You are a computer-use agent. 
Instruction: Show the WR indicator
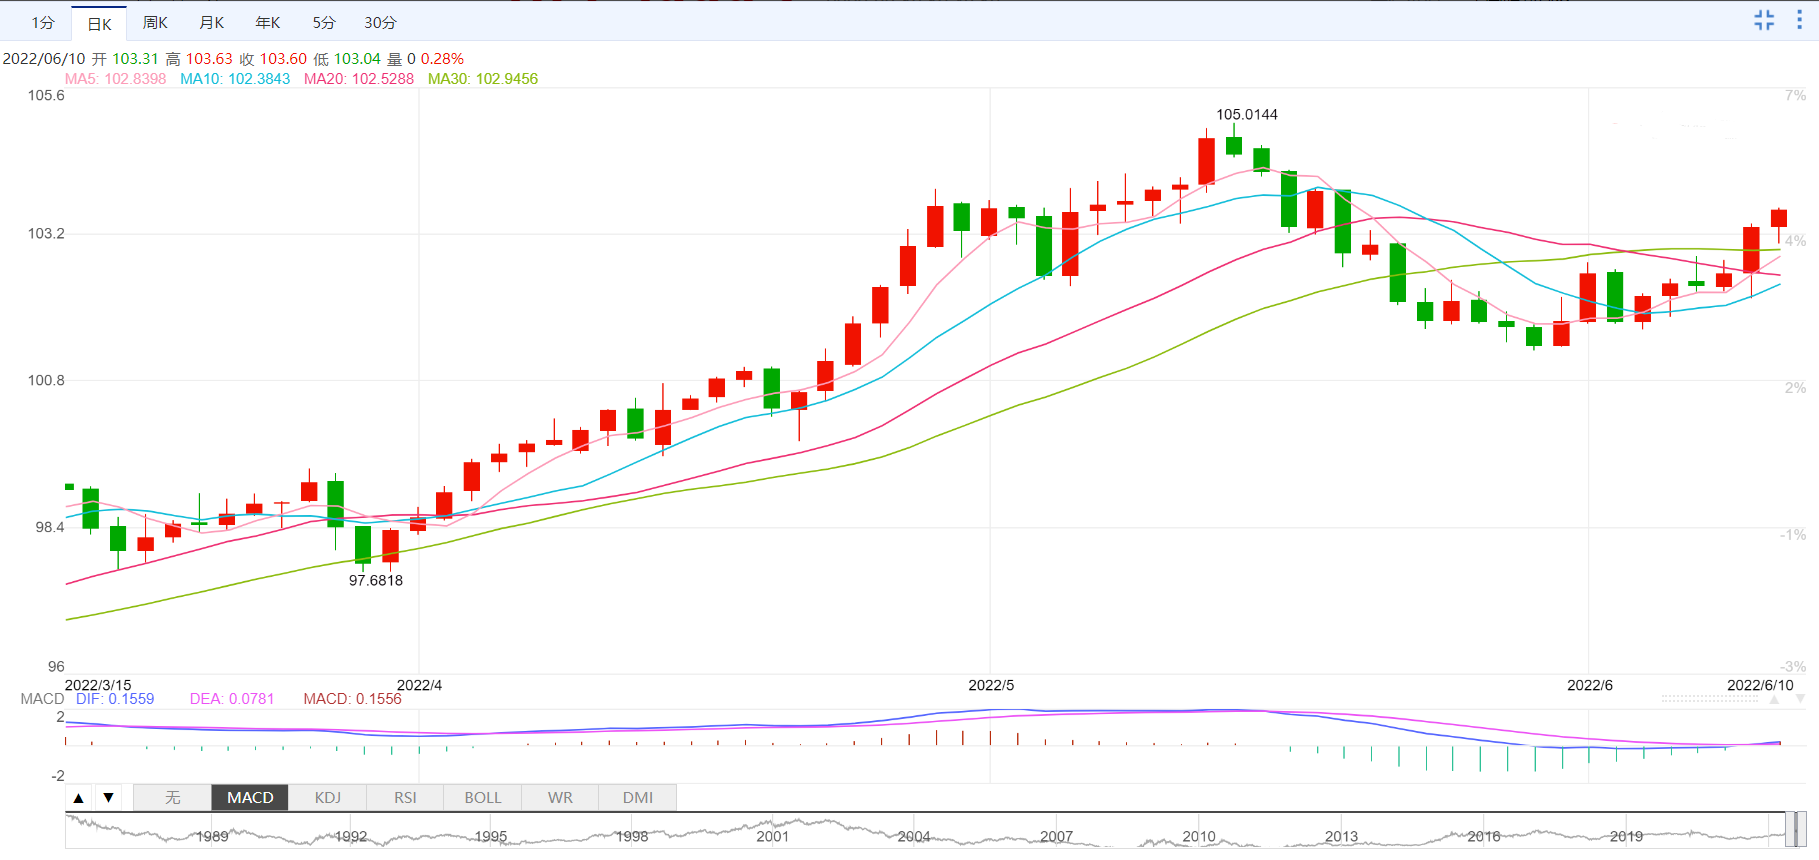coord(560,798)
